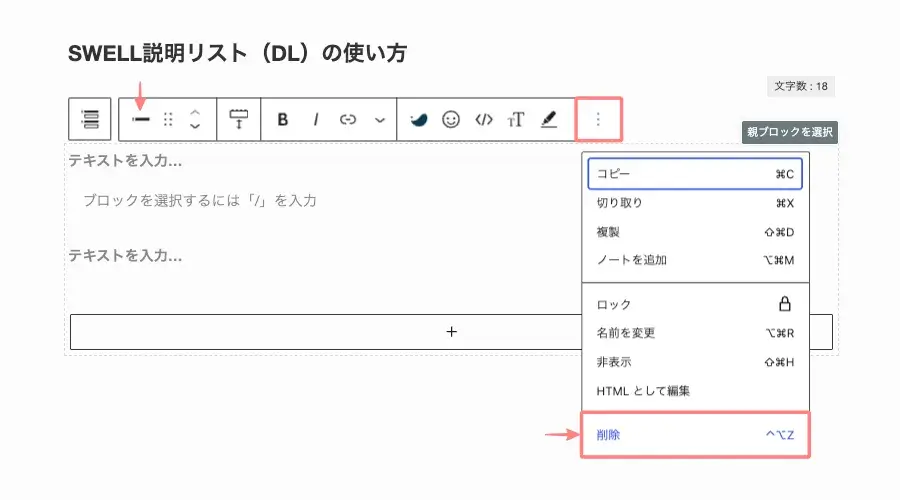Choose 非表示 from the menu
The height and width of the screenshot is (500, 900).
[695, 362]
